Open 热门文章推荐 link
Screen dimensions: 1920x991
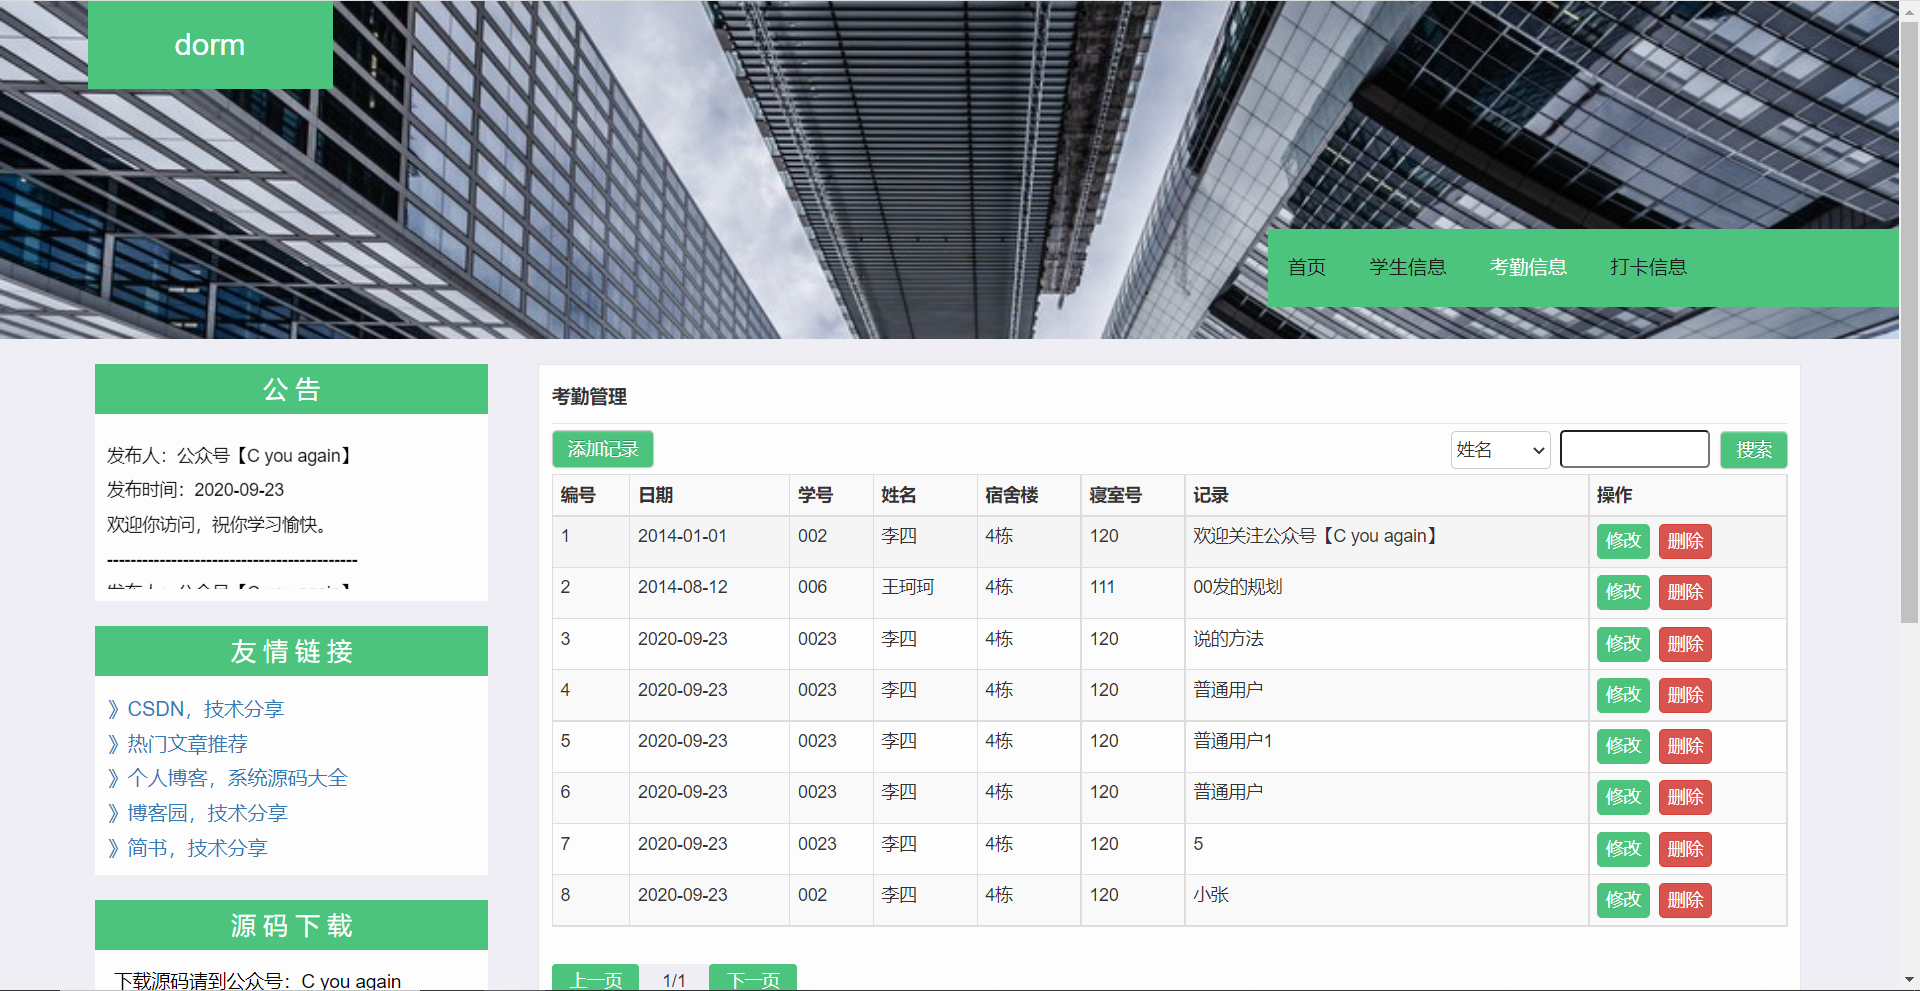(187, 744)
